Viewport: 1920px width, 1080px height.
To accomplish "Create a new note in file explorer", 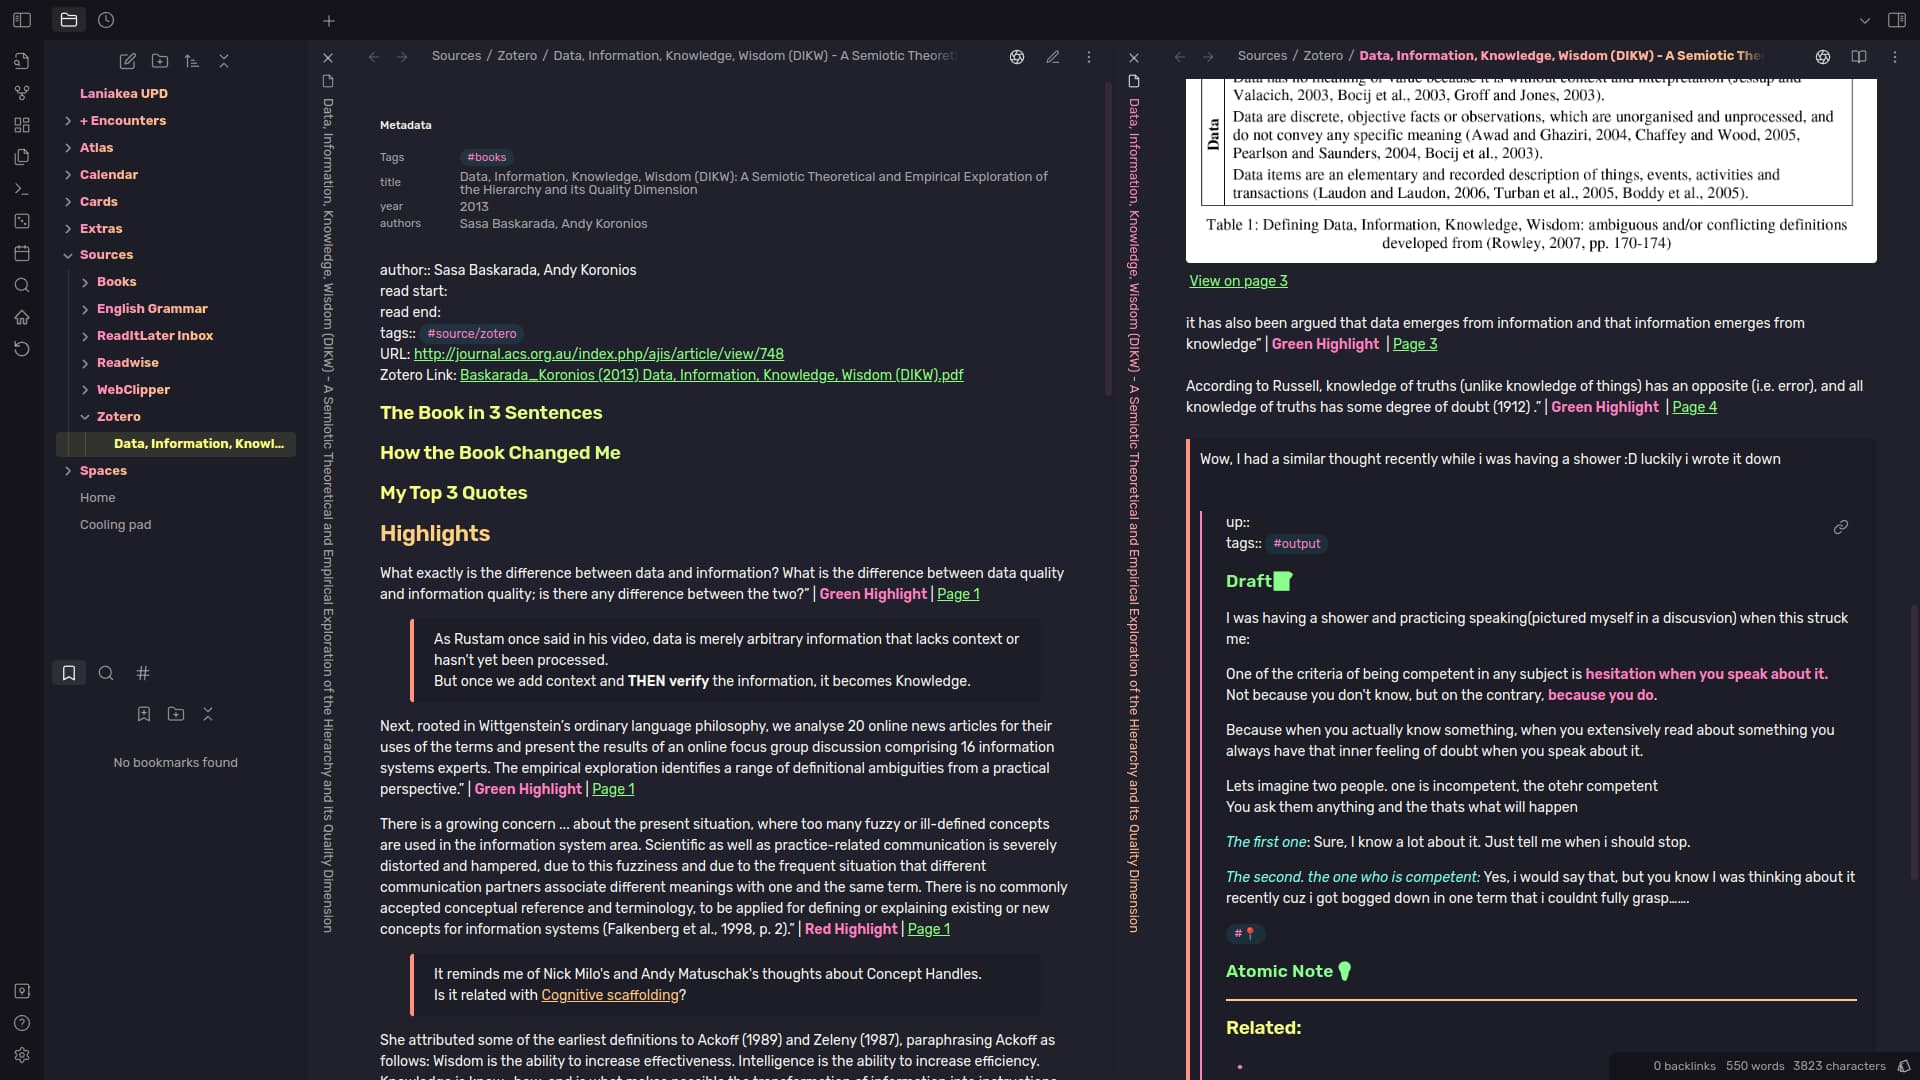I will 128,61.
